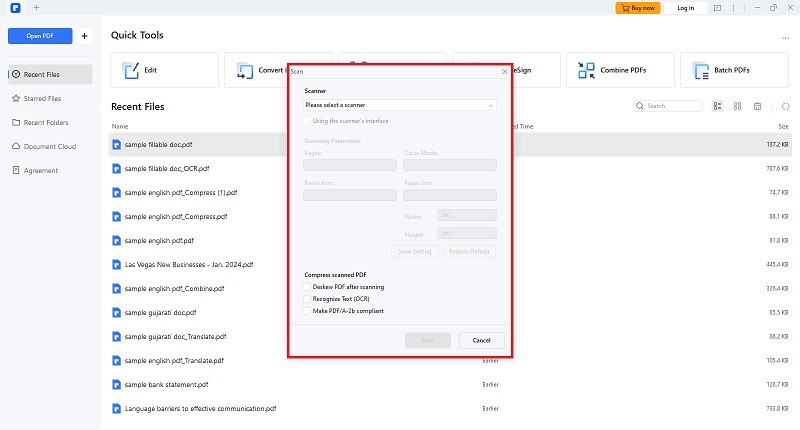The height and width of the screenshot is (430, 800).
Task: Click the feedback icon in title bar
Action: pos(717,8)
